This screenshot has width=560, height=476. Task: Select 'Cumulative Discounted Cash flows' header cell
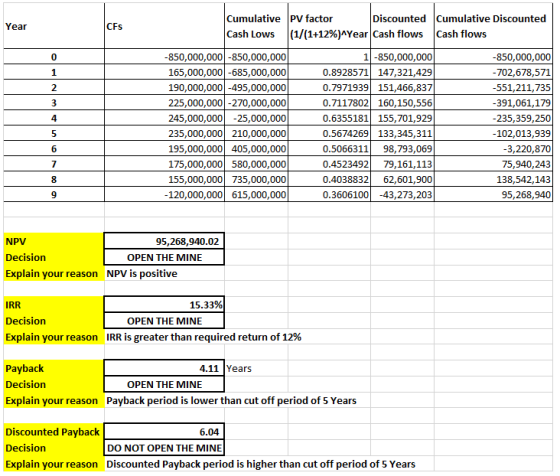pyautogui.click(x=494, y=26)
